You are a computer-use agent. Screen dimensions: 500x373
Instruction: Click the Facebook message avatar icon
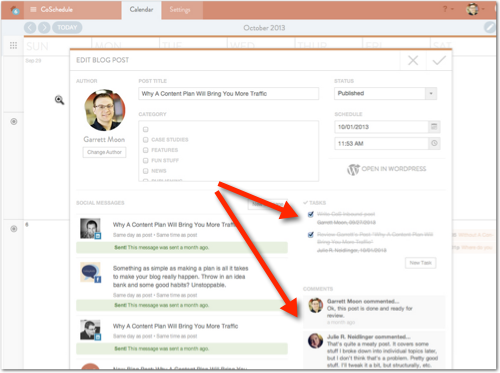tap(90, 272)
